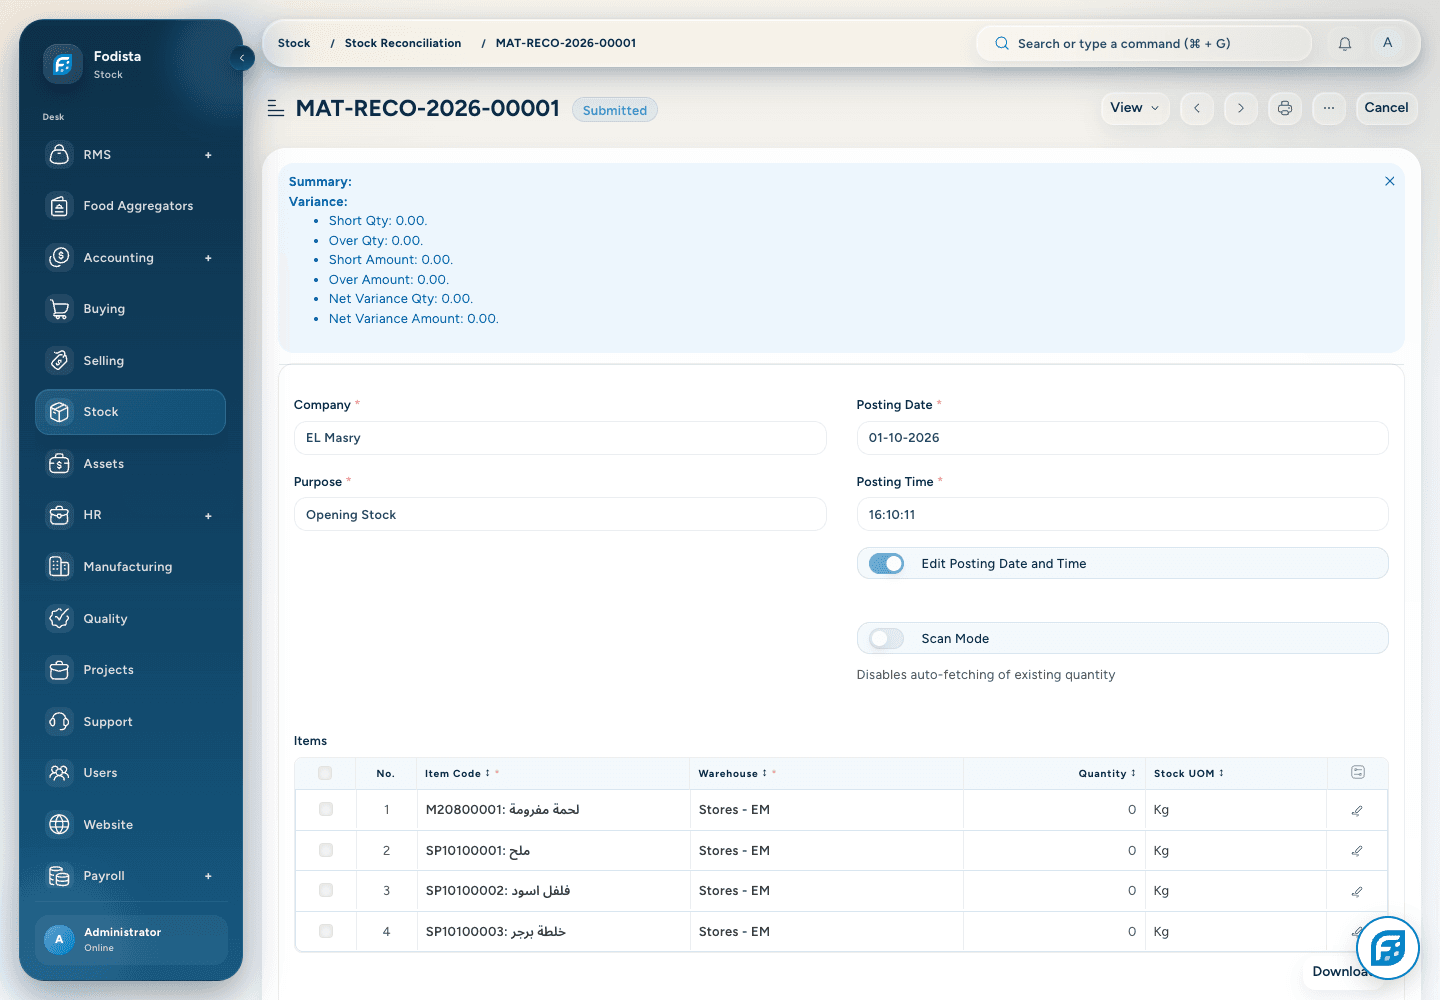Screen dimensions: 1440x1000
Task: Print this document using the printer icon
Action: (x=1285, y=108)
